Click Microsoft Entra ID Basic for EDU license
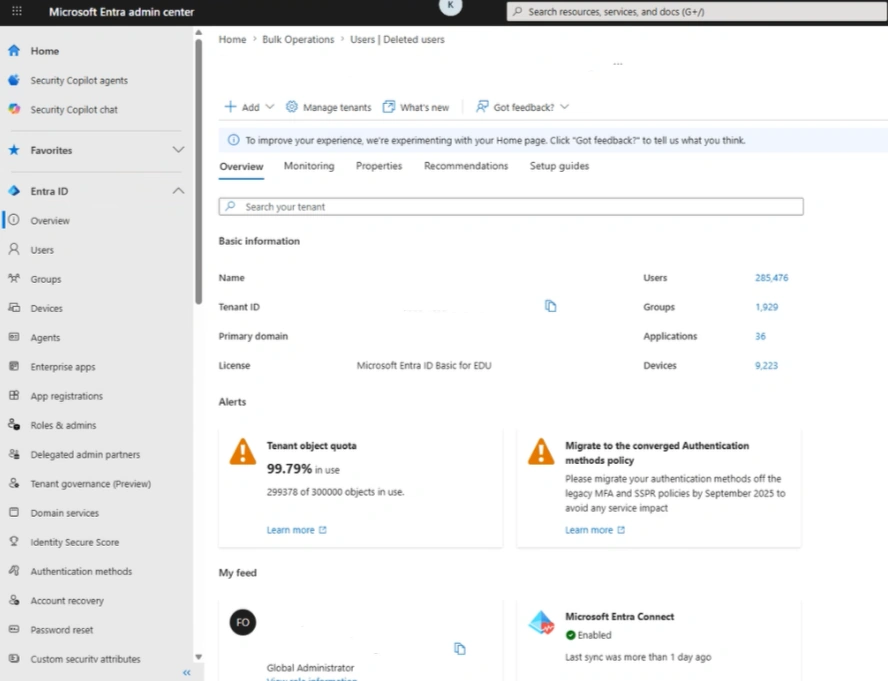The height and width of the screenshot is (681, 888). (x=424, y=365)
